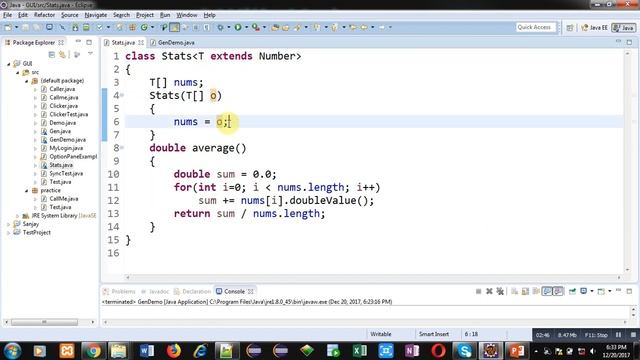Click the Debug bug toolbar icon
The width and height of the screenshot is (640, 360).
(x=220, y=27)
